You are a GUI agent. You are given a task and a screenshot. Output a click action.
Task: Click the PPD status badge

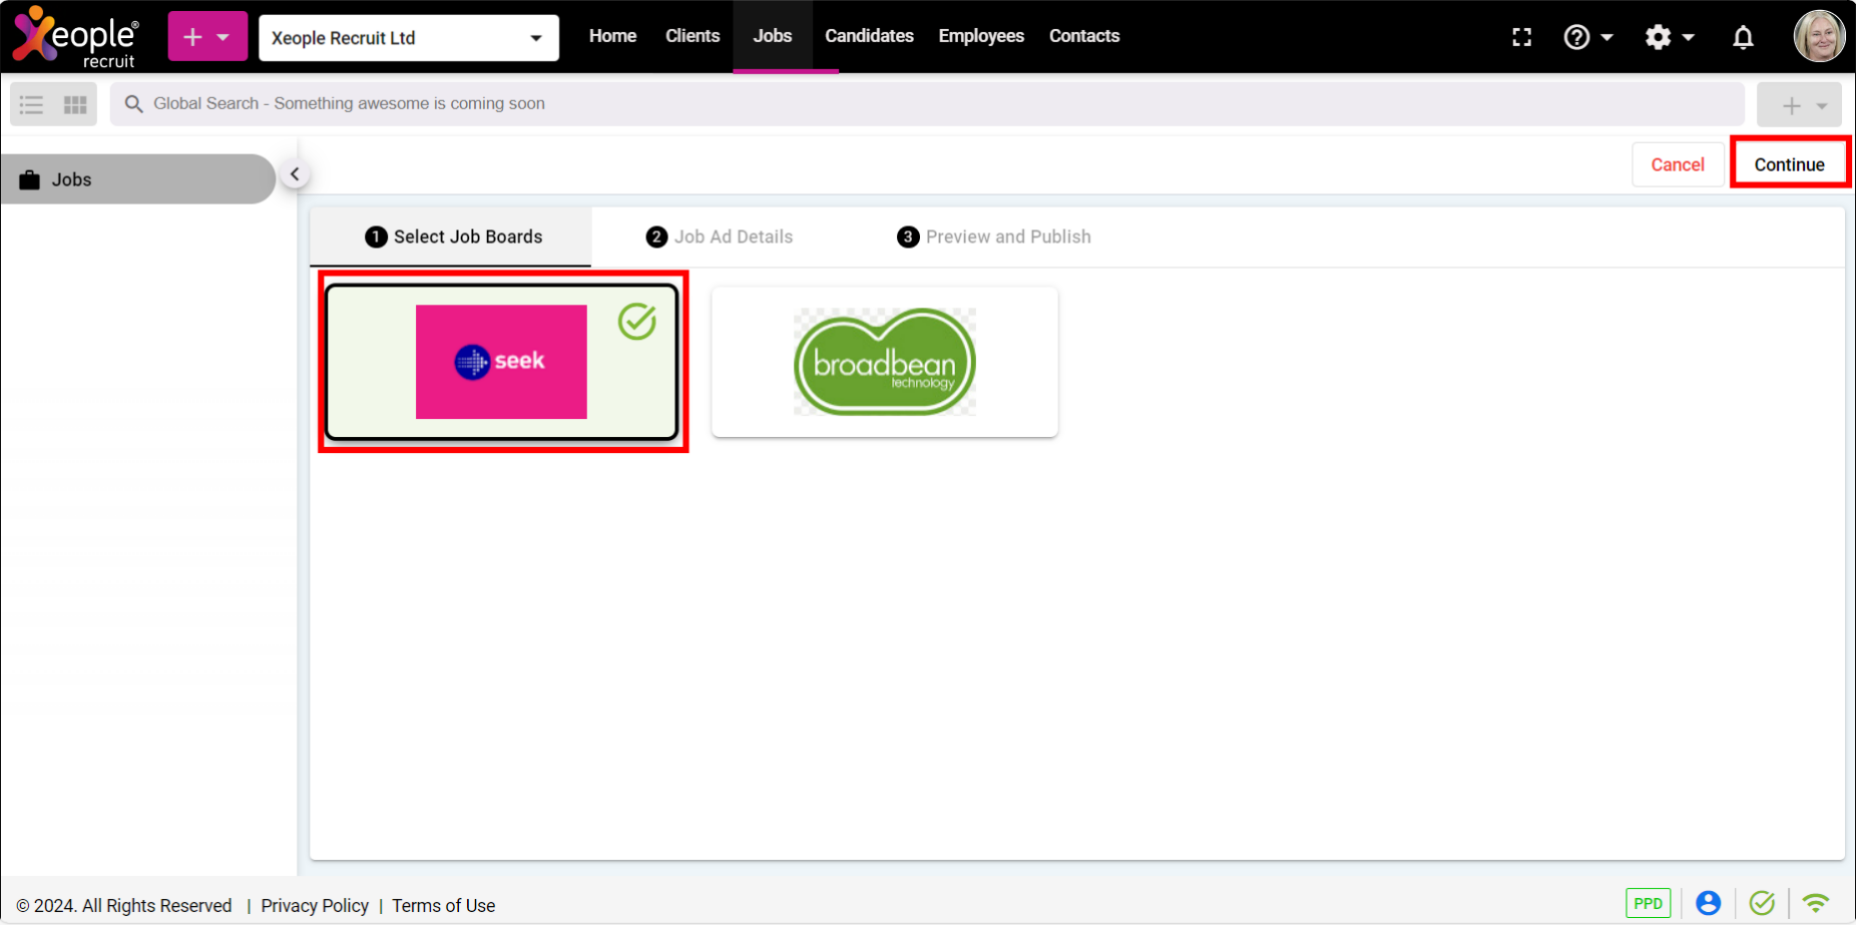point(1647,904)
